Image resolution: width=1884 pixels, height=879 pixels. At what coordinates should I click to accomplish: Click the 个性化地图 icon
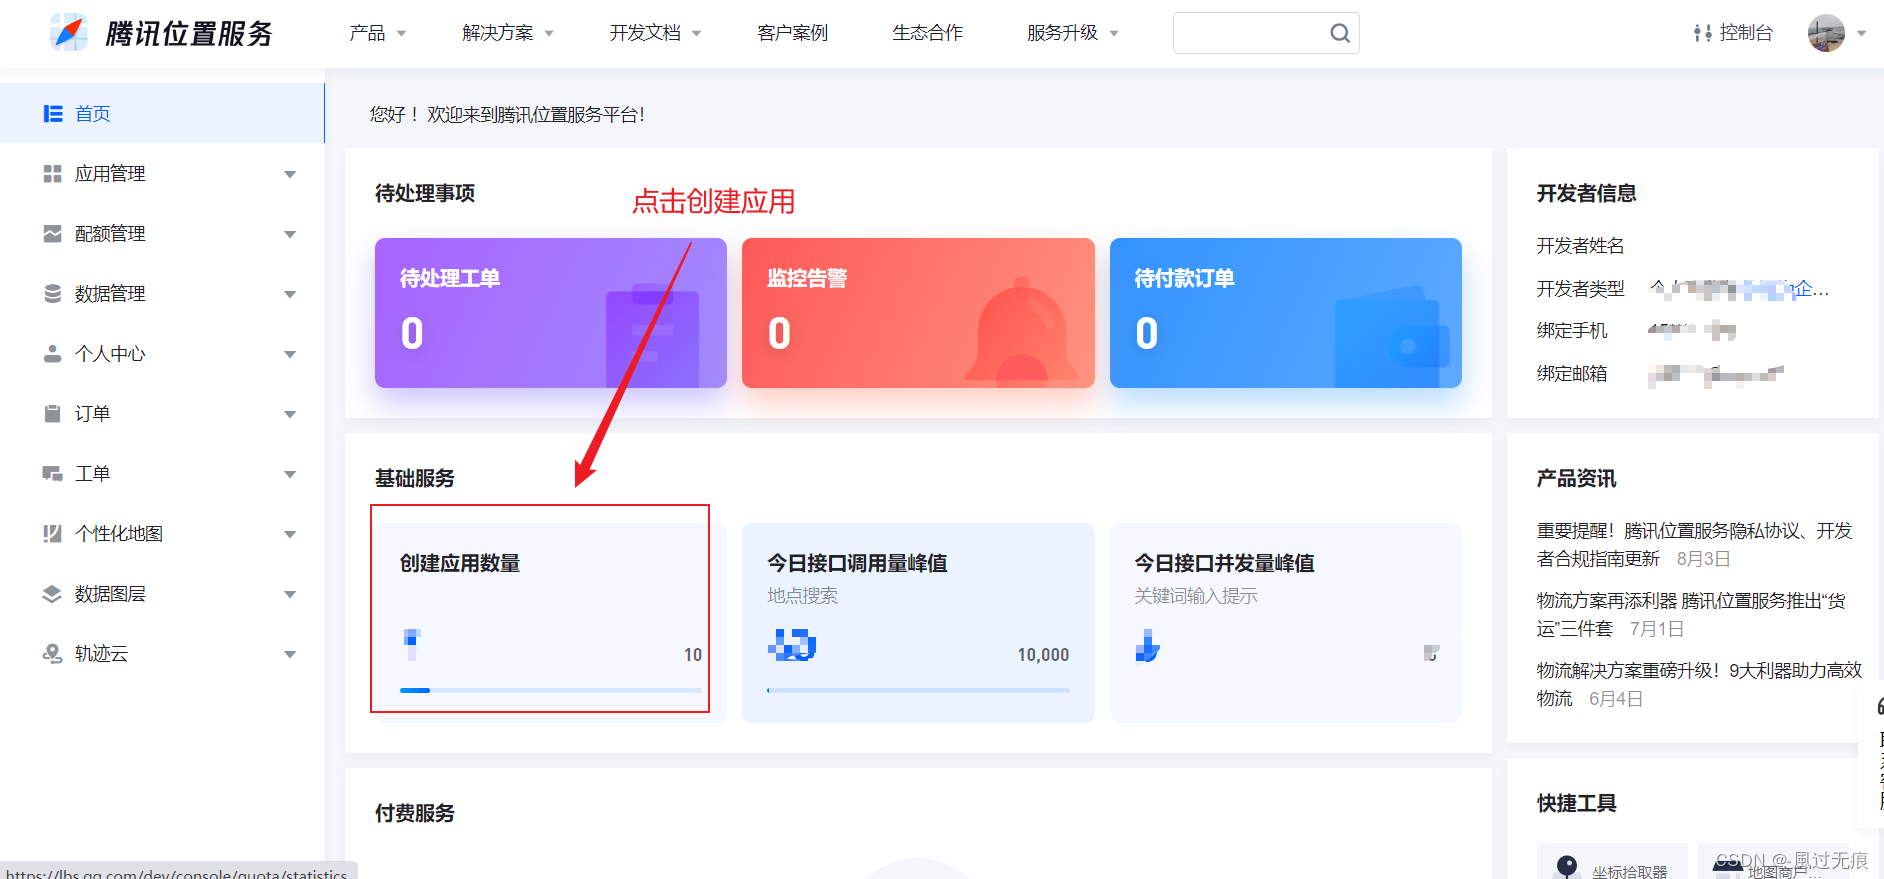click(53, 534)
